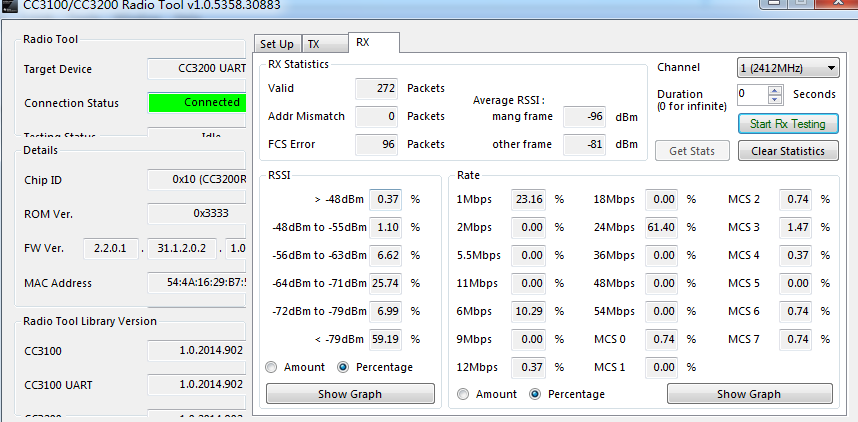The image size is (858, 422).
Task: Click the ROM Ver. value 0x3333
Action: pos(196,214)
